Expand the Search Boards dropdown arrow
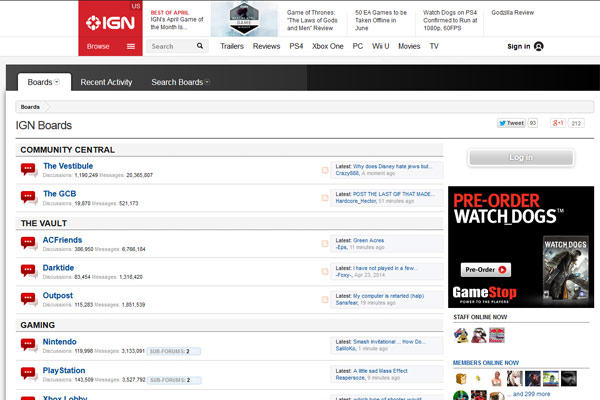The height and width of the screenshot is (400, 600). click(207, 82)
